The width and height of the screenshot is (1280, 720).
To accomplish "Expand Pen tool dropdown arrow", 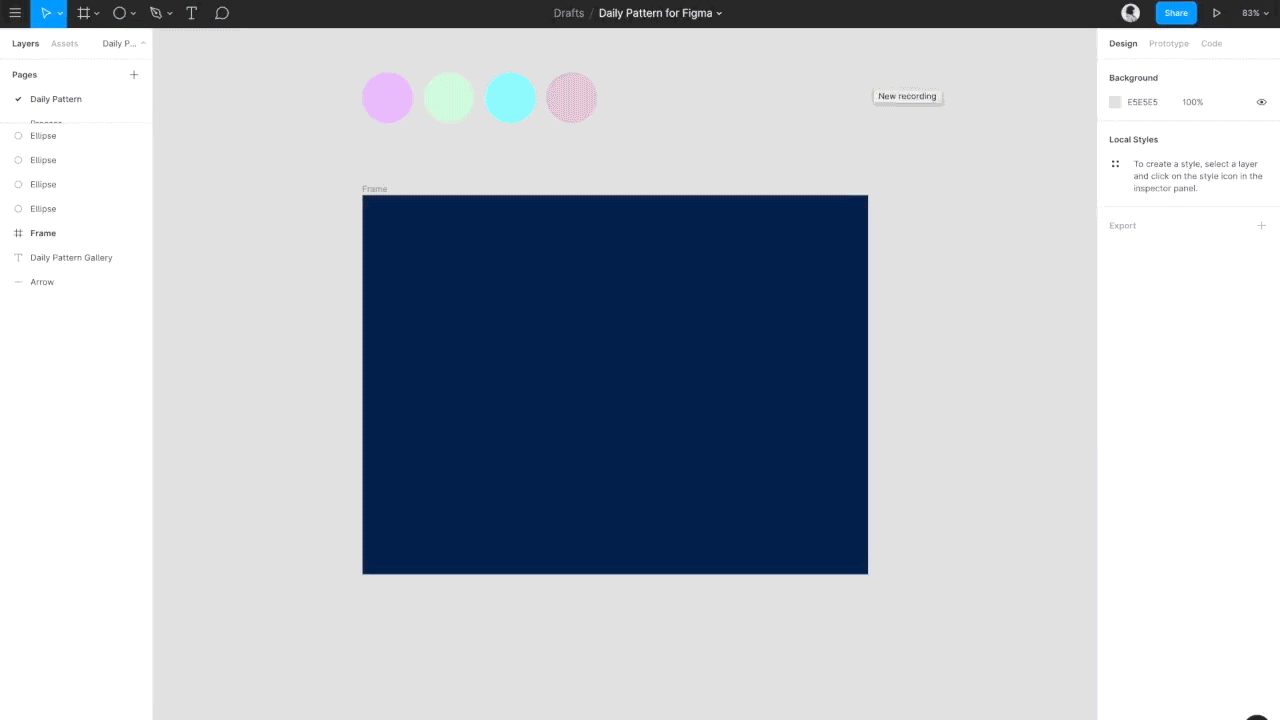I will click(x=169, y=14).
